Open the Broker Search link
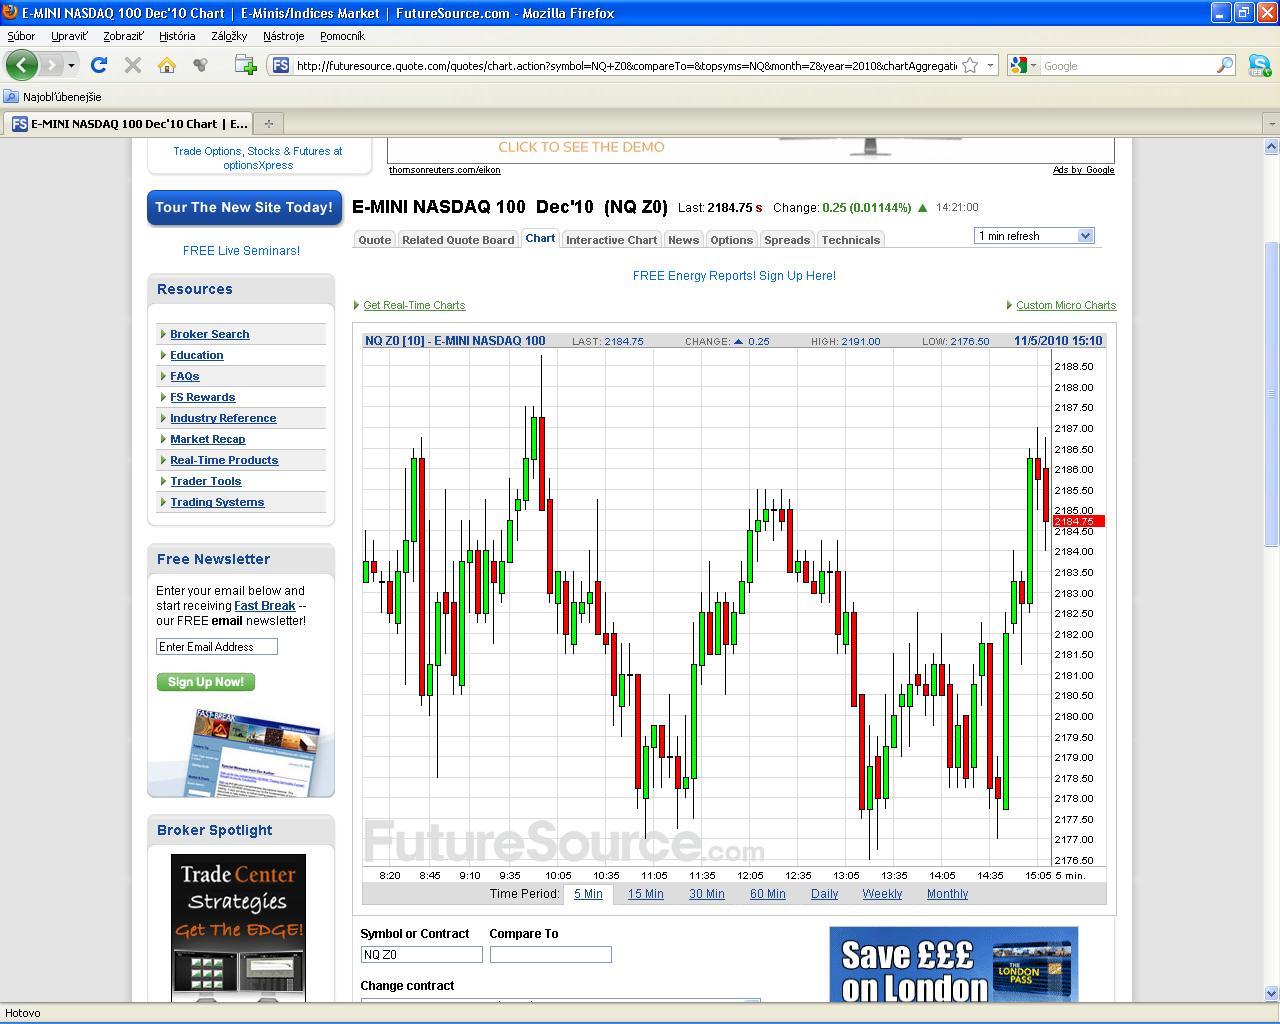 (210, 334)
